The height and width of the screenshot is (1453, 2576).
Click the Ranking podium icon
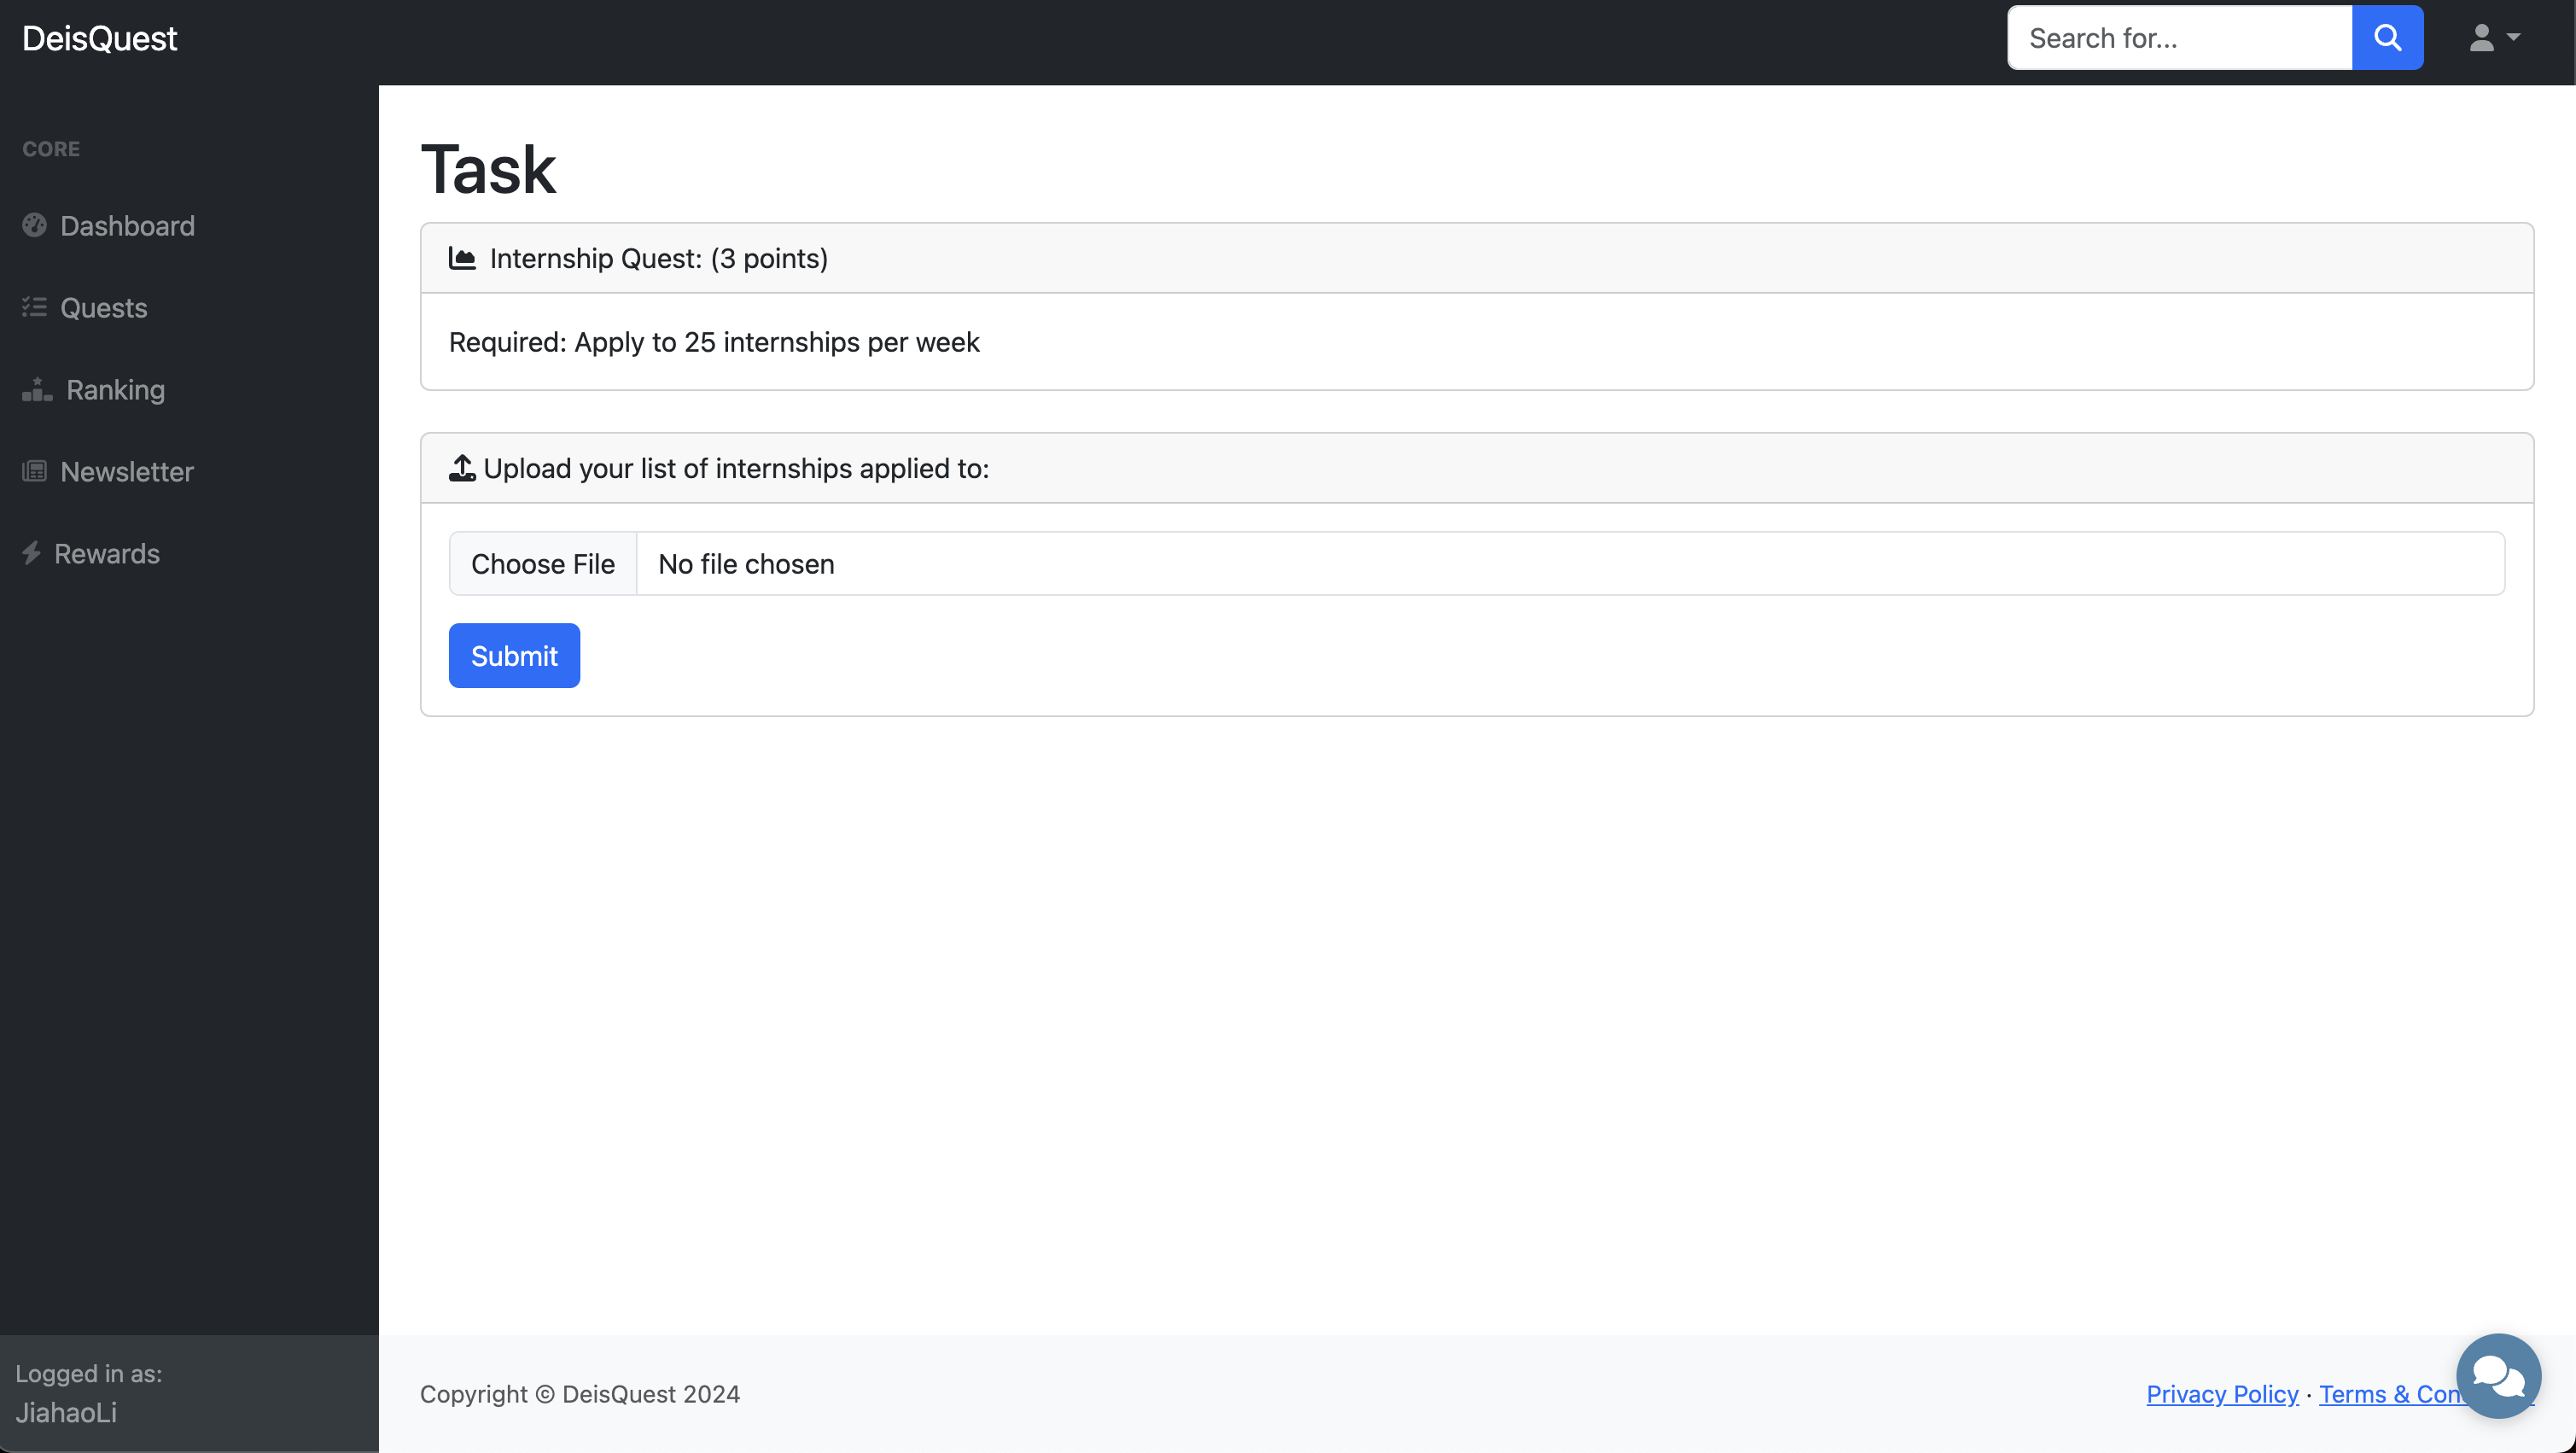coord(37,389)
